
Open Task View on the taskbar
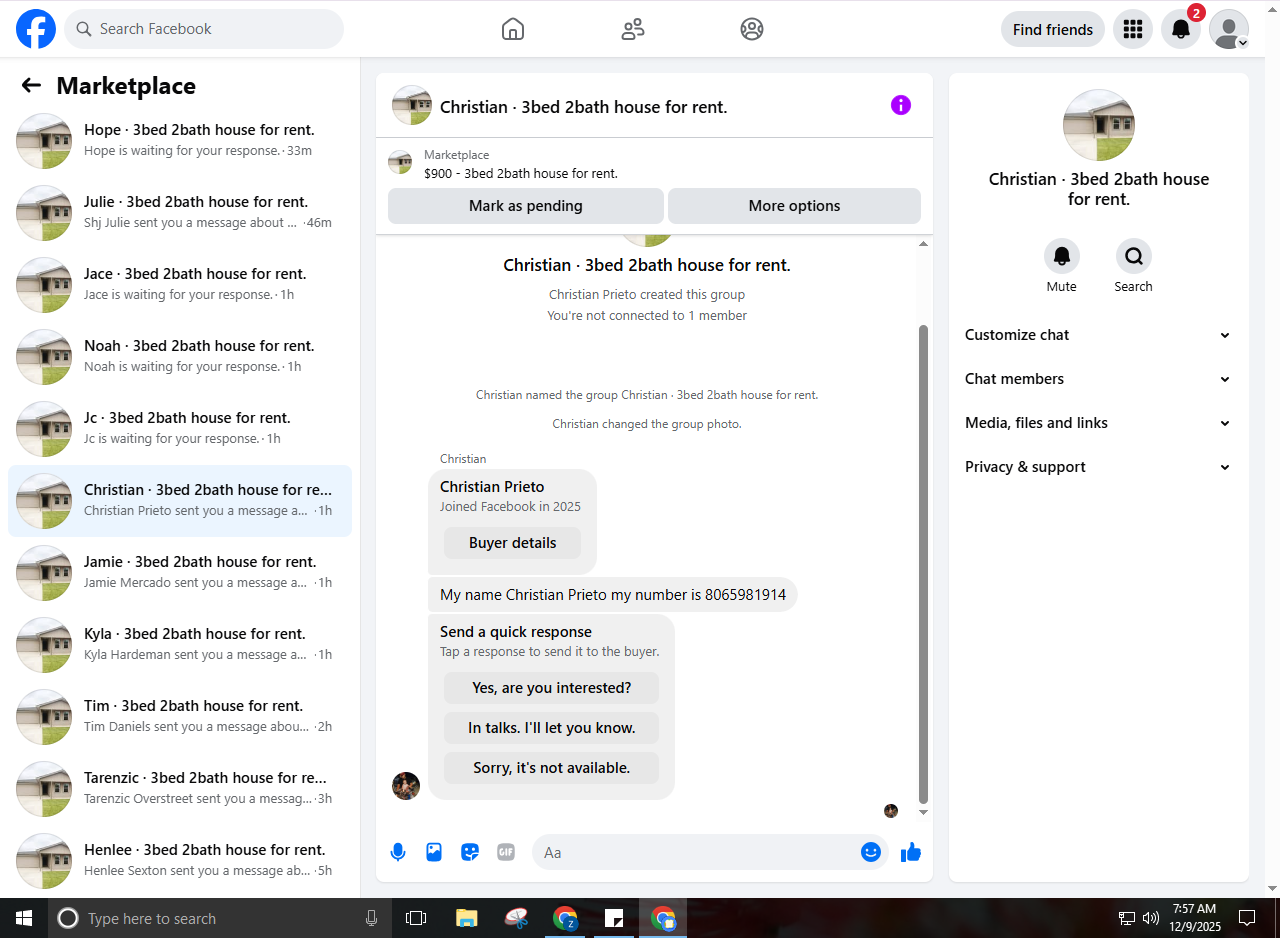pos(416,918)
